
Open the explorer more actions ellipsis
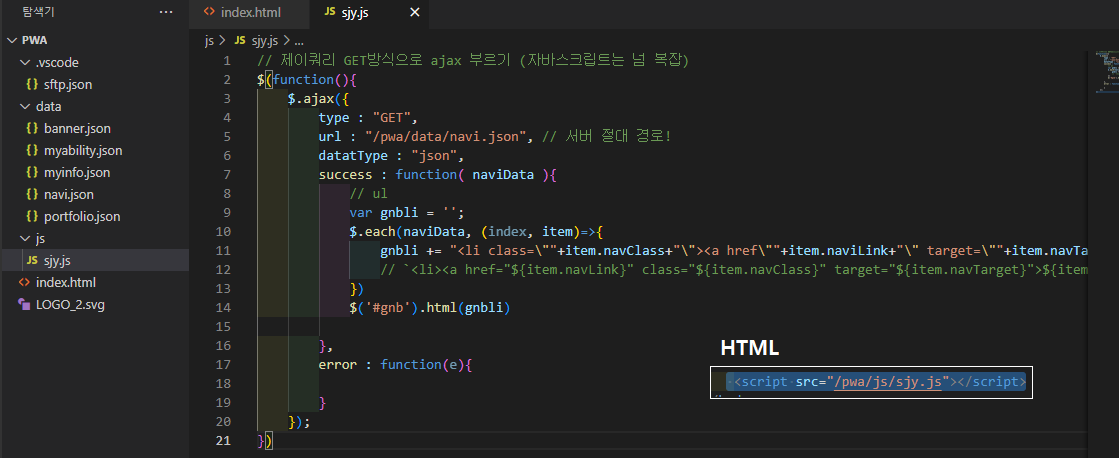coord(166,12)
